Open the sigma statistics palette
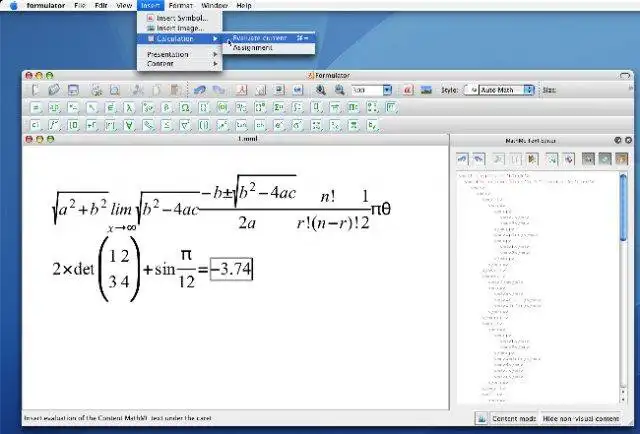 (x=297, y=125)
